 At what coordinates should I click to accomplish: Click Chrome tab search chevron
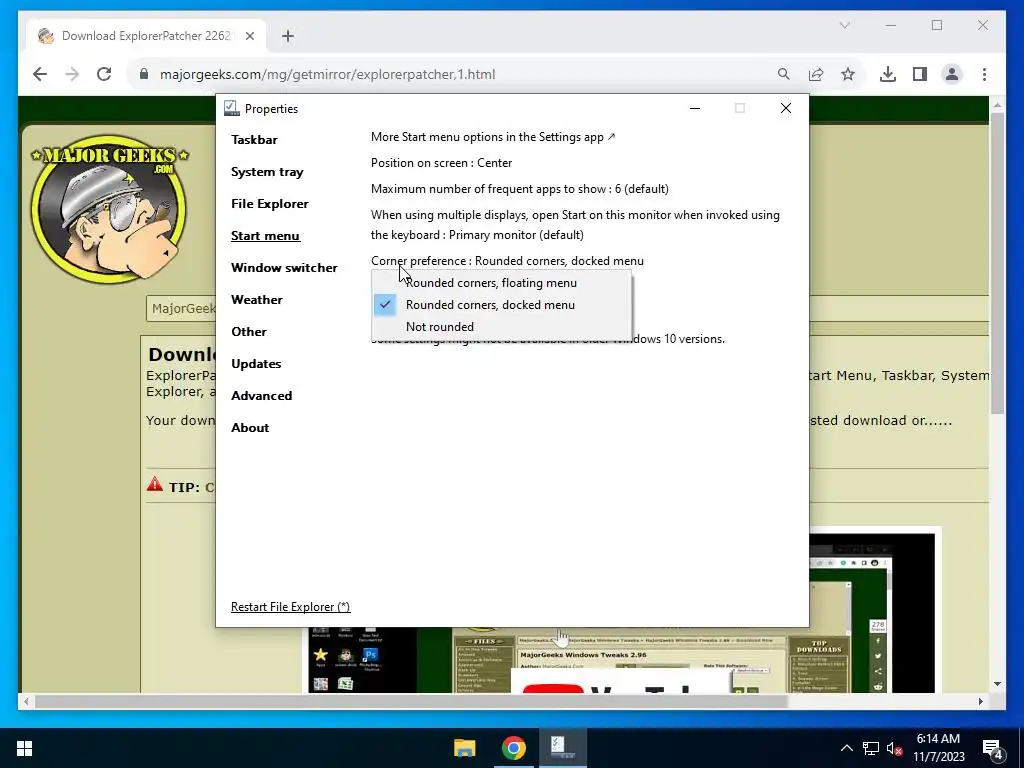(x=844, y=25)
